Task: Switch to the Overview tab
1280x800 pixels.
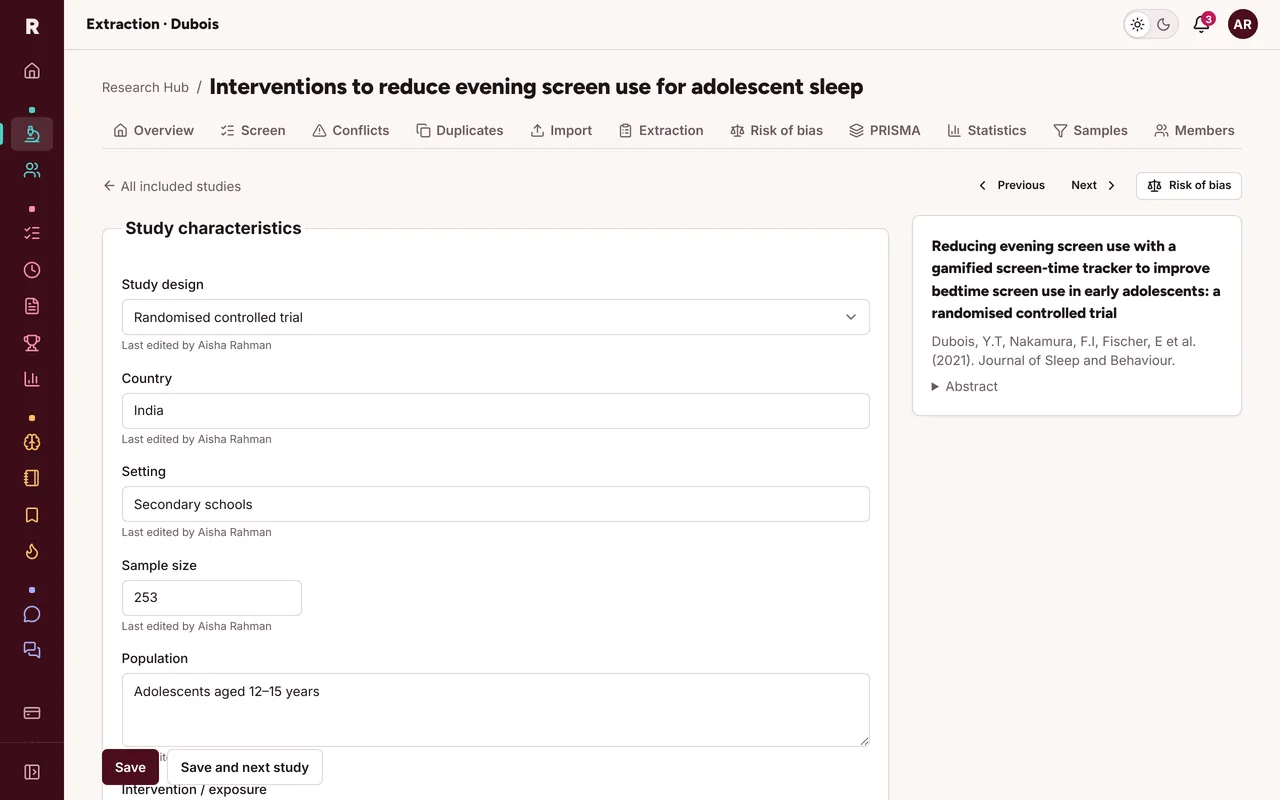Action: pyautogui.click(x=154, y=130)
